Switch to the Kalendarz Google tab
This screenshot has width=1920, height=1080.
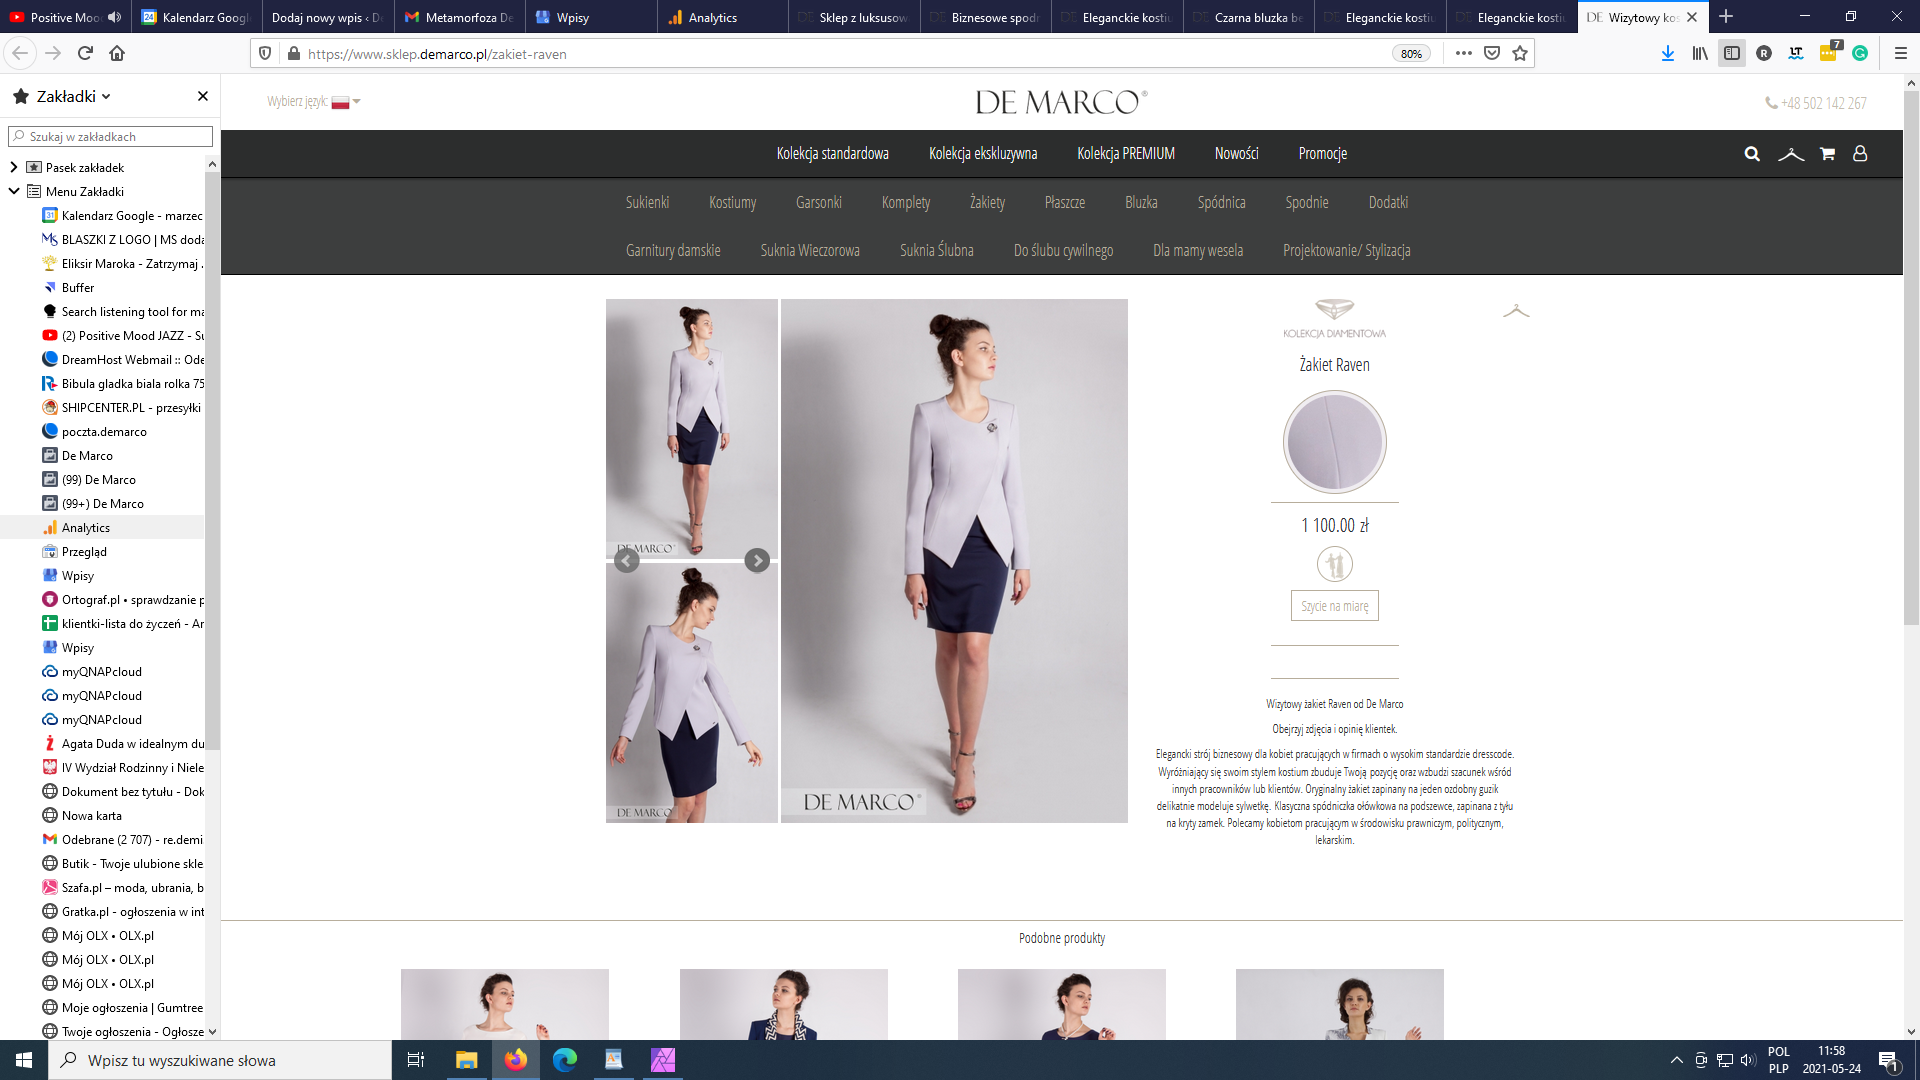click(195, 17)
